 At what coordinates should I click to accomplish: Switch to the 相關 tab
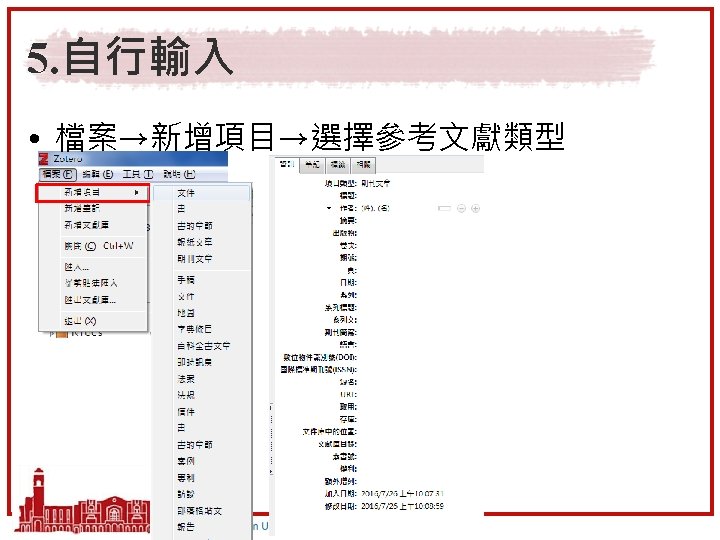point(363,164)
